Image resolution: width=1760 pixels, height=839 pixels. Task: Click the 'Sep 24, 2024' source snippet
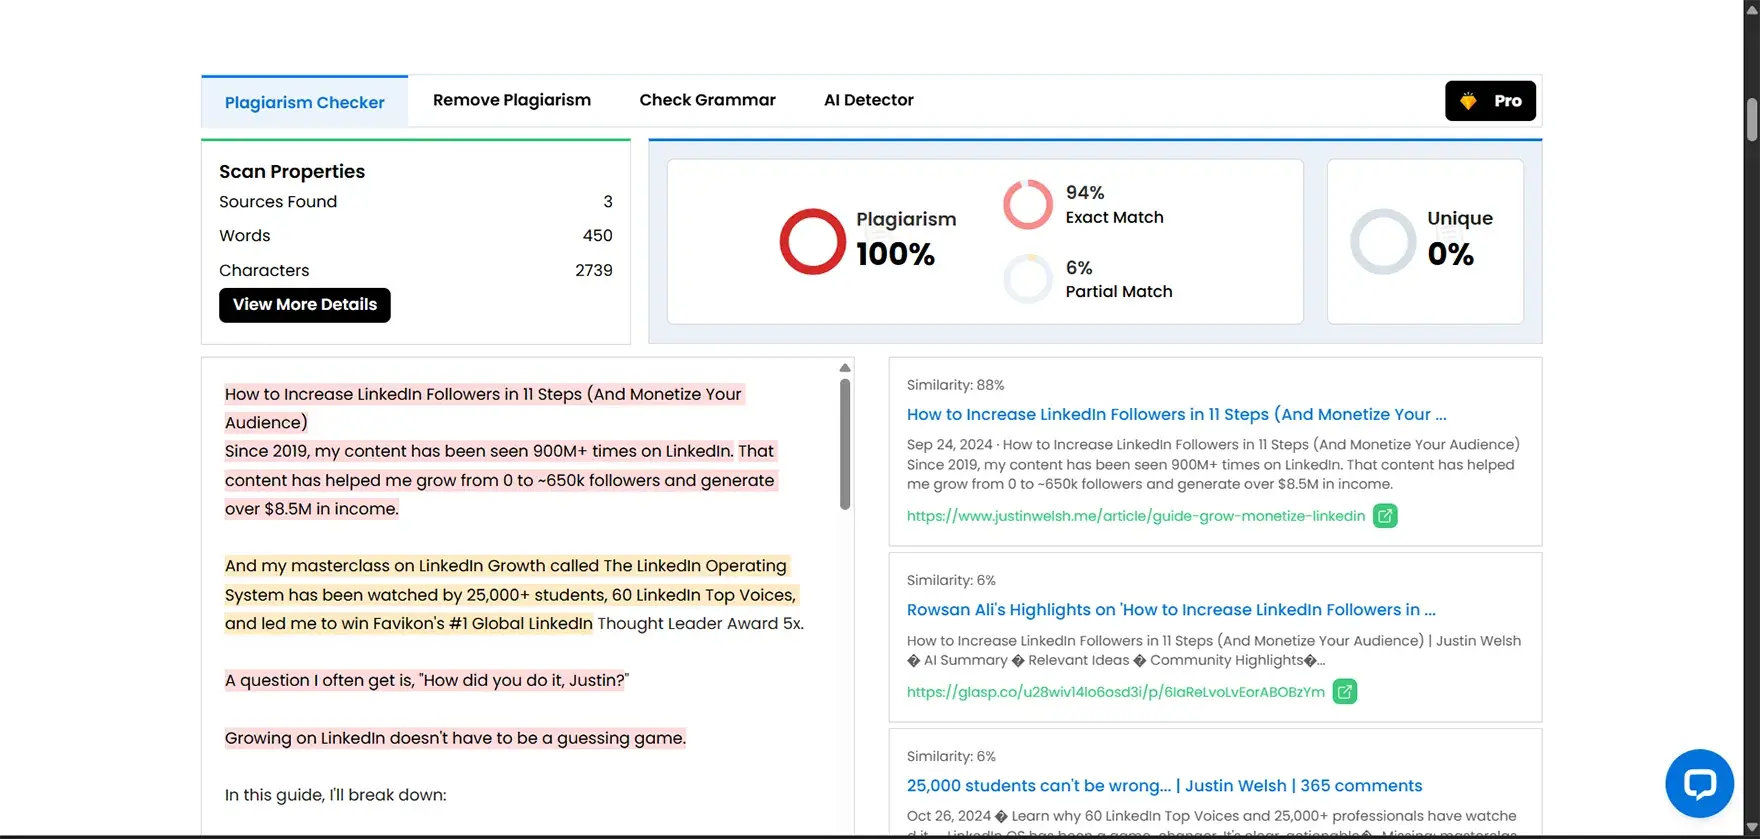pyautogui.click(x=1213, y=464)
